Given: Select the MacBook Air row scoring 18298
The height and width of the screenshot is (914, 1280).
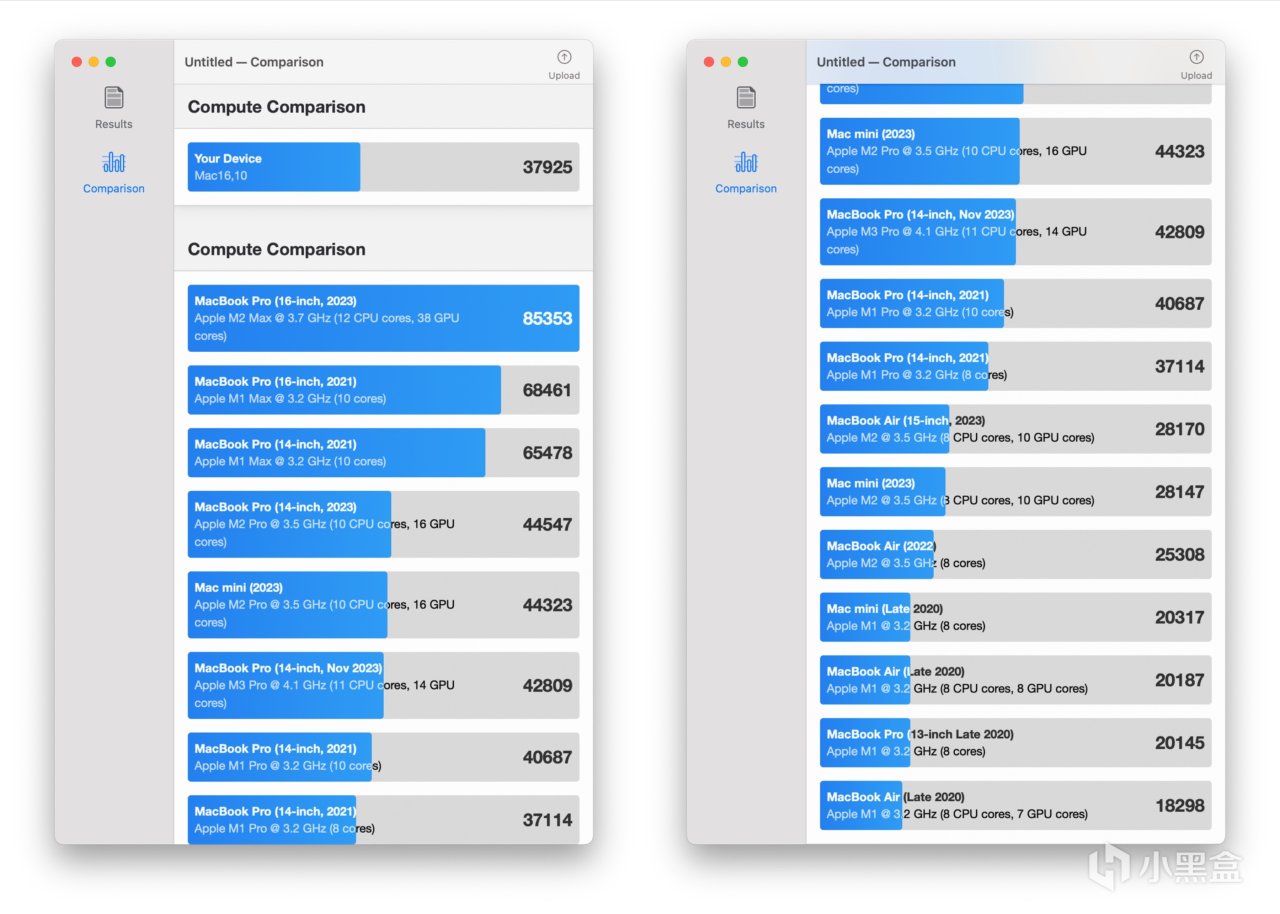Looking at the screenshot, I should point(1015,806).
